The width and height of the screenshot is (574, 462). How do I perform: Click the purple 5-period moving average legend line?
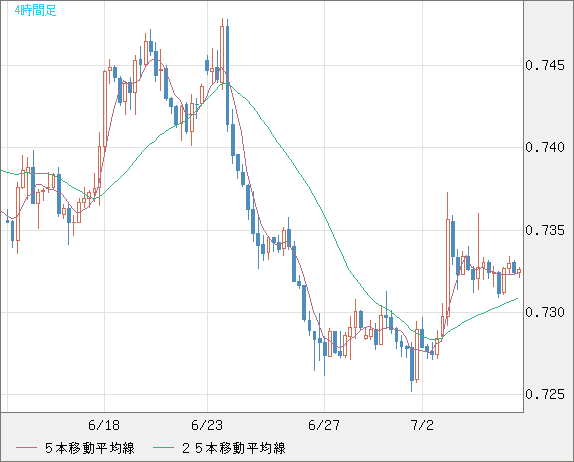(x=26, y=448)
